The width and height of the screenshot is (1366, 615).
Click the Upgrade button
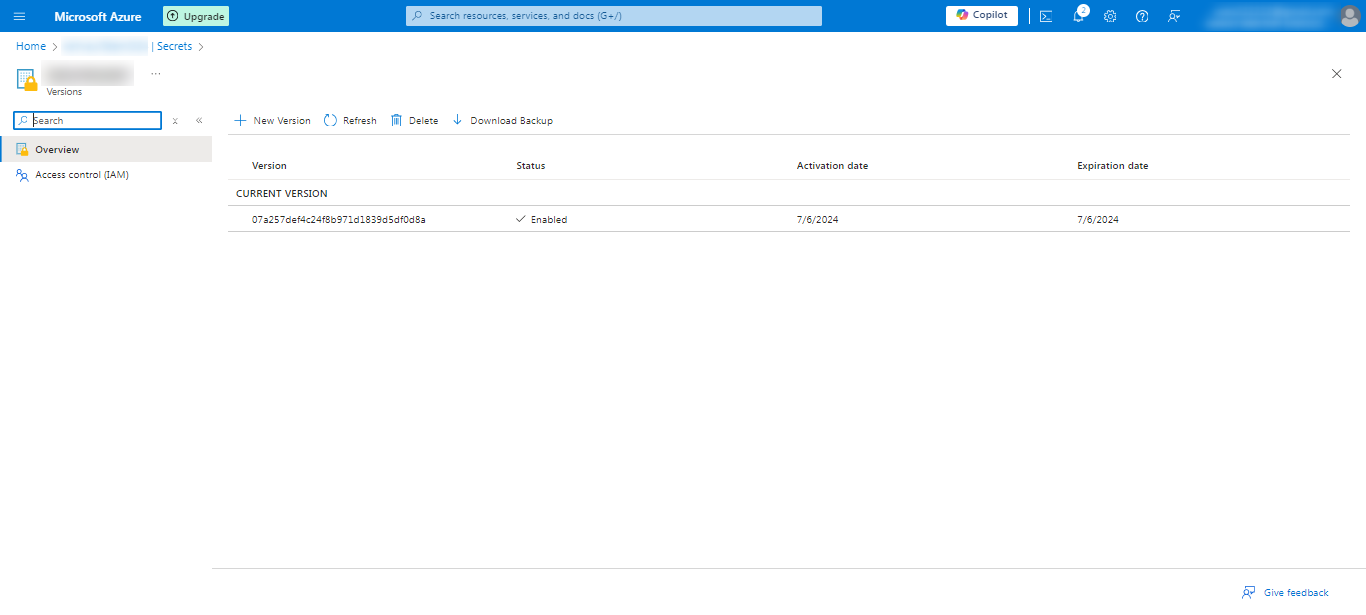(x=196, y=16)
